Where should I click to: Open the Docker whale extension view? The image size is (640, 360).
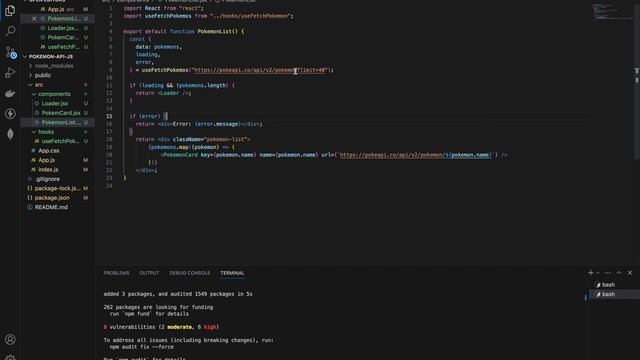click(10, 93)
